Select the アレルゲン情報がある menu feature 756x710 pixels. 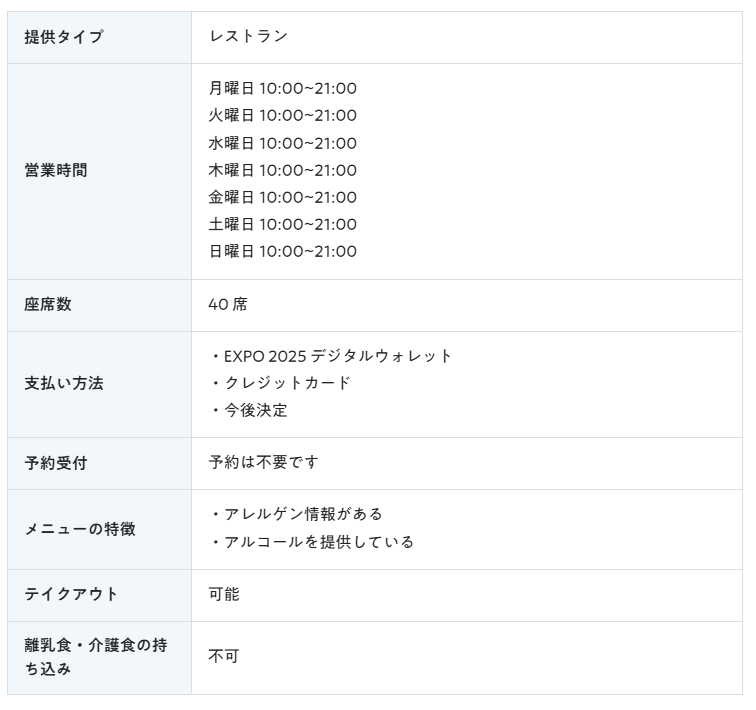302,514
